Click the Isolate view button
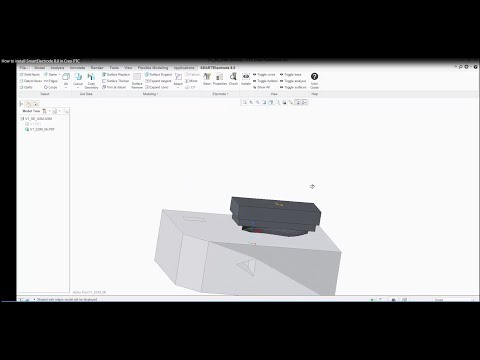Viewport: 480px width, 360px height. tap(246, 79)
